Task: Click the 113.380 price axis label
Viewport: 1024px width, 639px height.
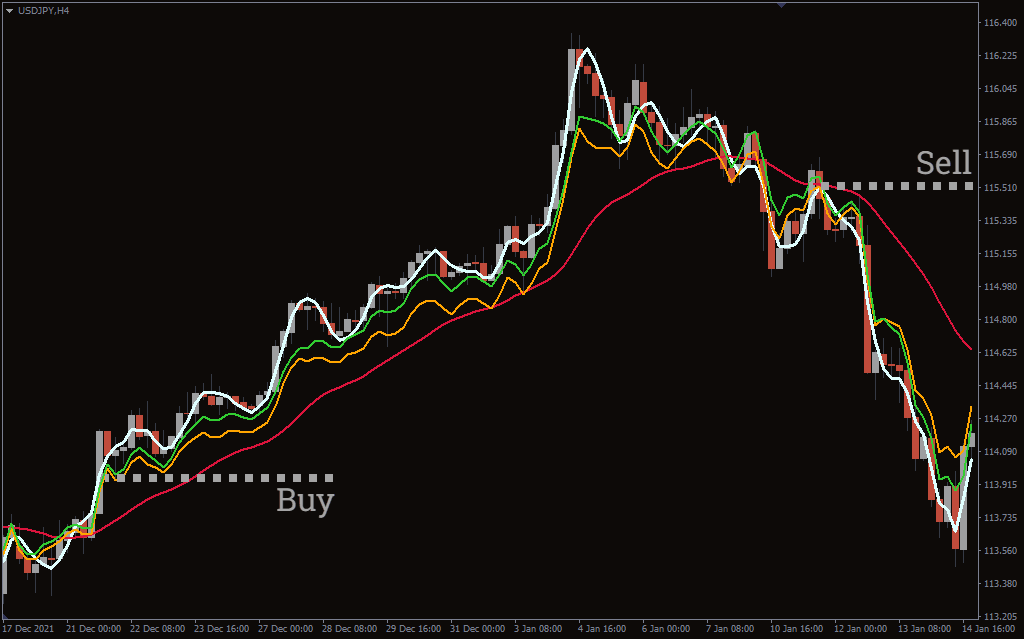Action: [999, 584]
